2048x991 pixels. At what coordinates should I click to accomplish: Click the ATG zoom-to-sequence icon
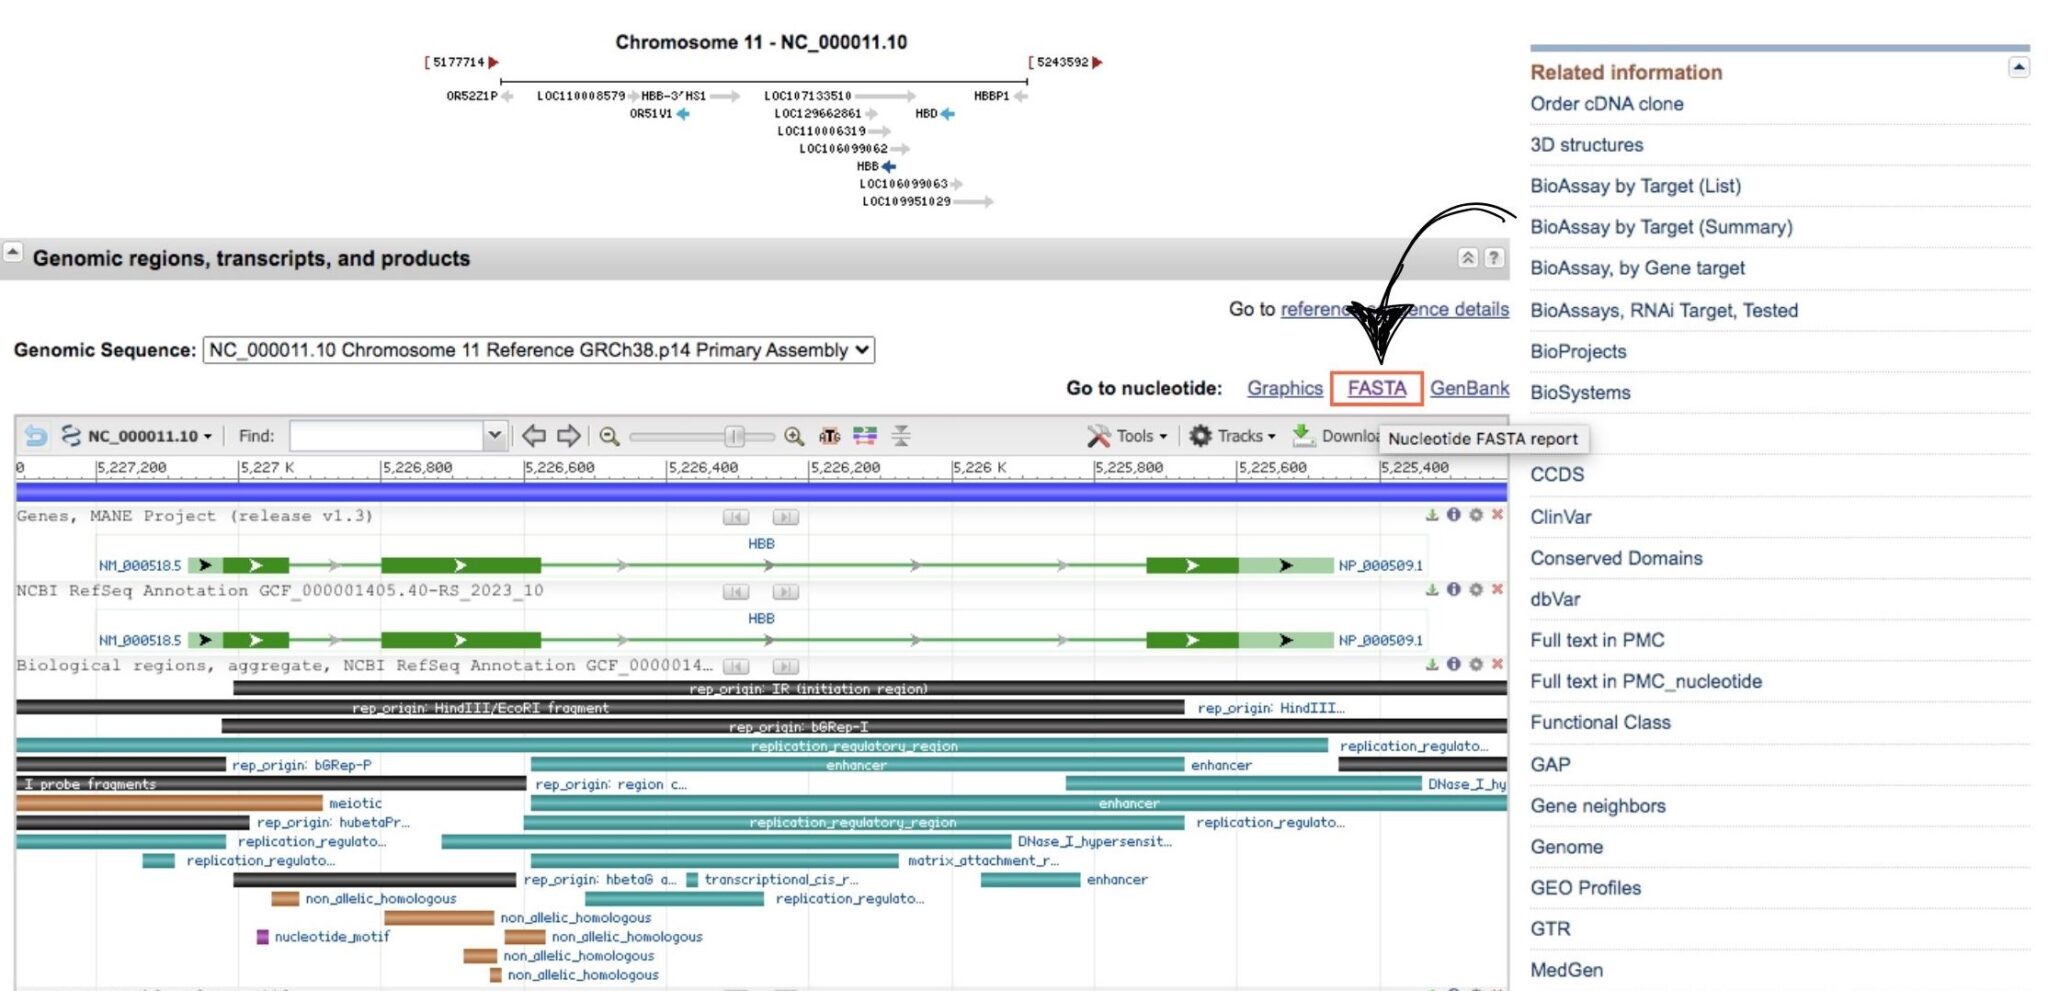(830, 435)
